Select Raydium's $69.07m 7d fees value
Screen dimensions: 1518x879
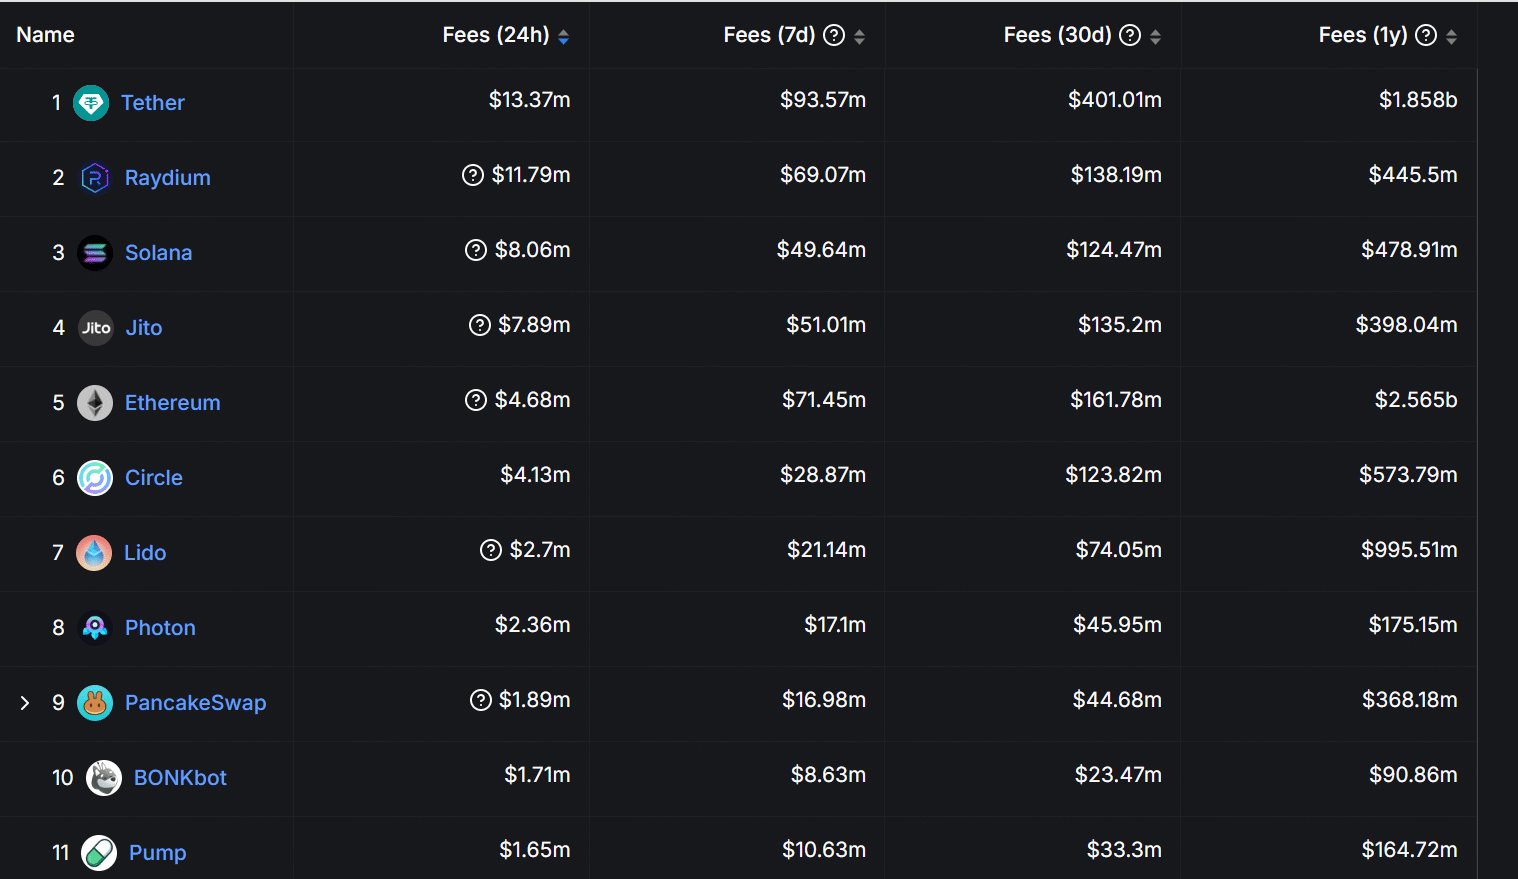pos(823,175)
